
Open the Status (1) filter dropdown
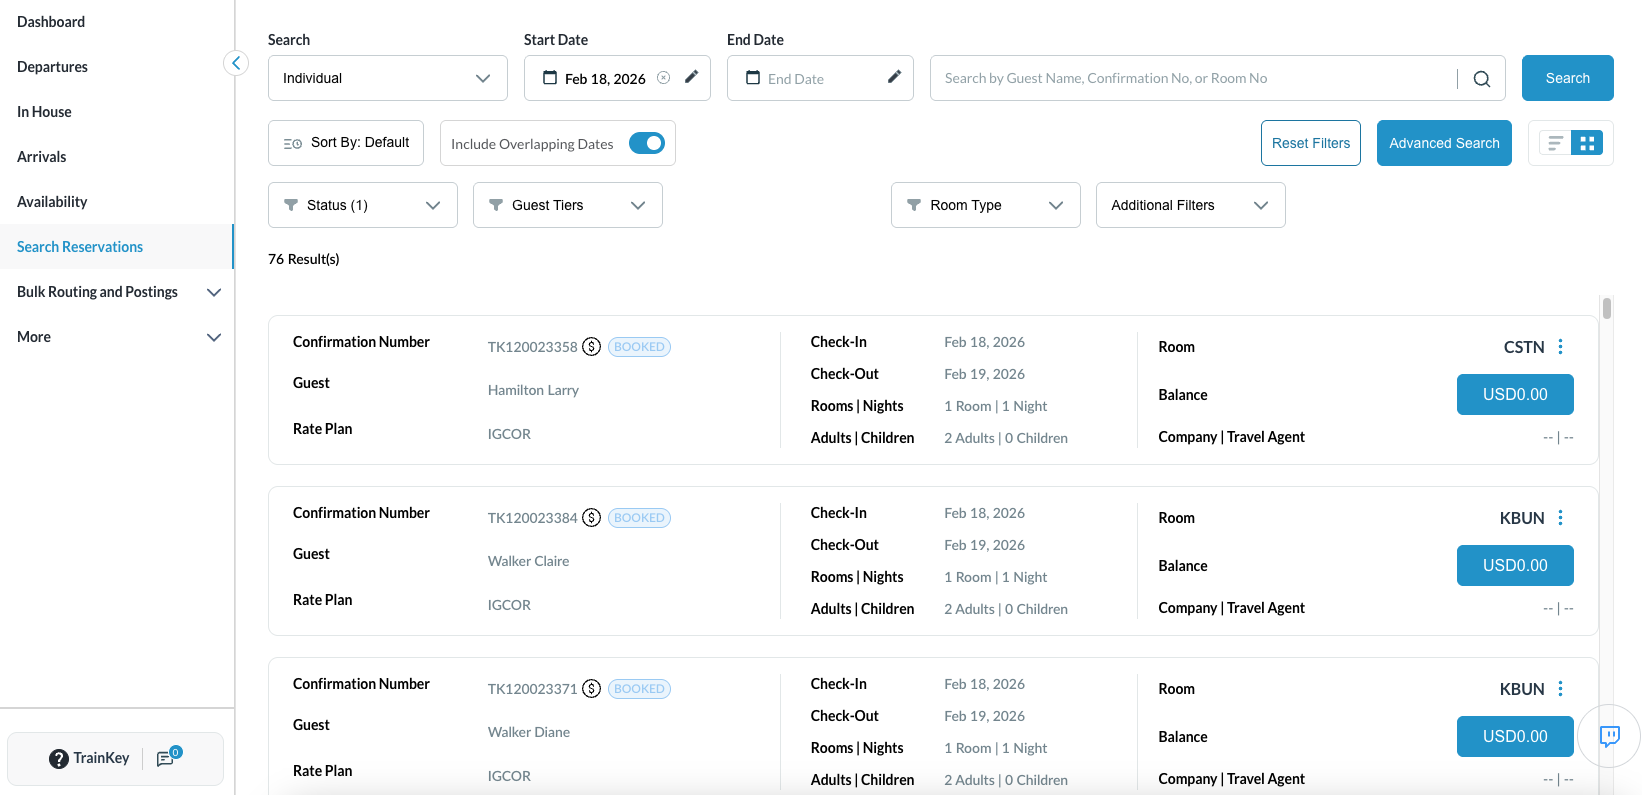pos(363,205)
